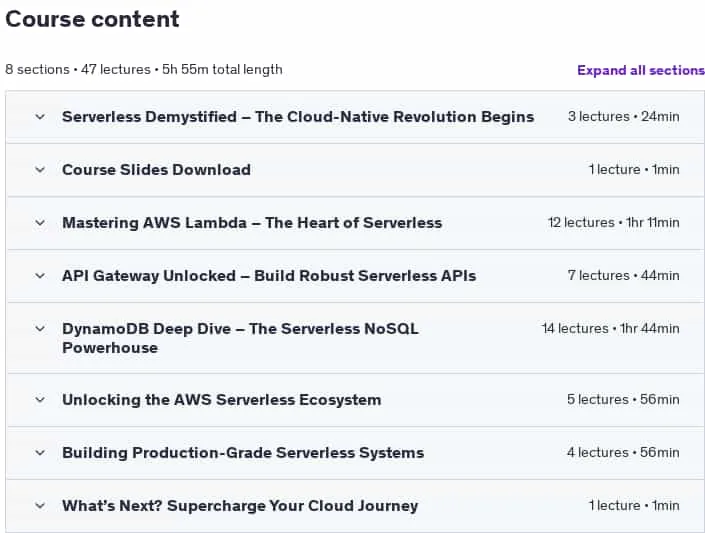
Task: Open Course Slides Download section title
Action: coord(156,170)
